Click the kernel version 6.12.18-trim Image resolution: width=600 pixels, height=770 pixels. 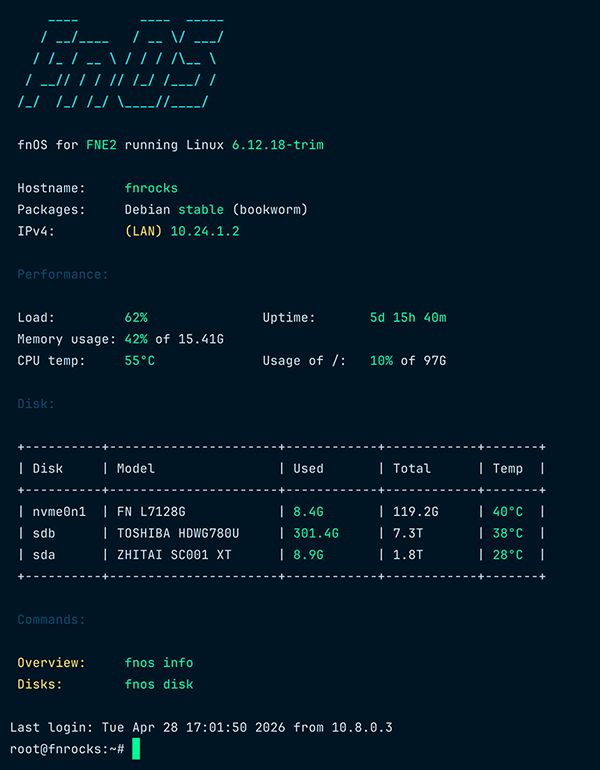coord(277,145)
